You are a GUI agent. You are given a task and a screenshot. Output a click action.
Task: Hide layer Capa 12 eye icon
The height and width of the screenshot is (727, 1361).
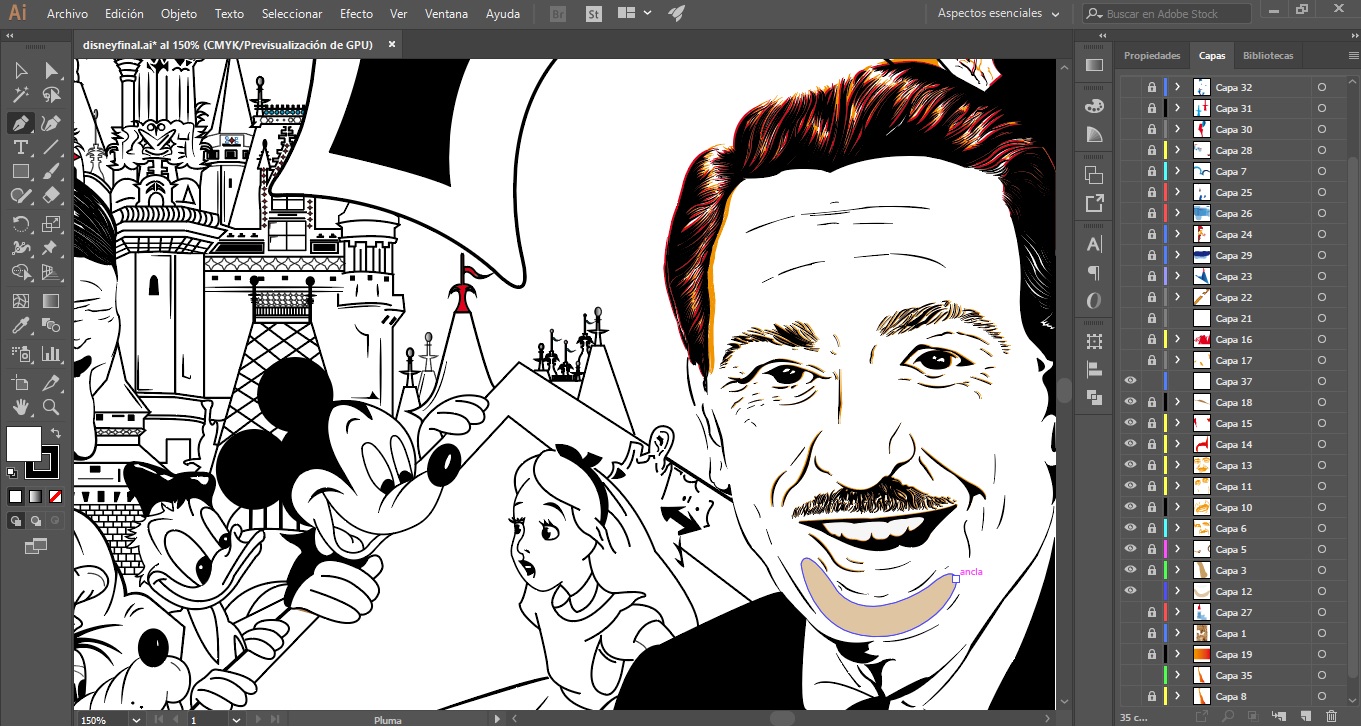(x=1130, y=591)
